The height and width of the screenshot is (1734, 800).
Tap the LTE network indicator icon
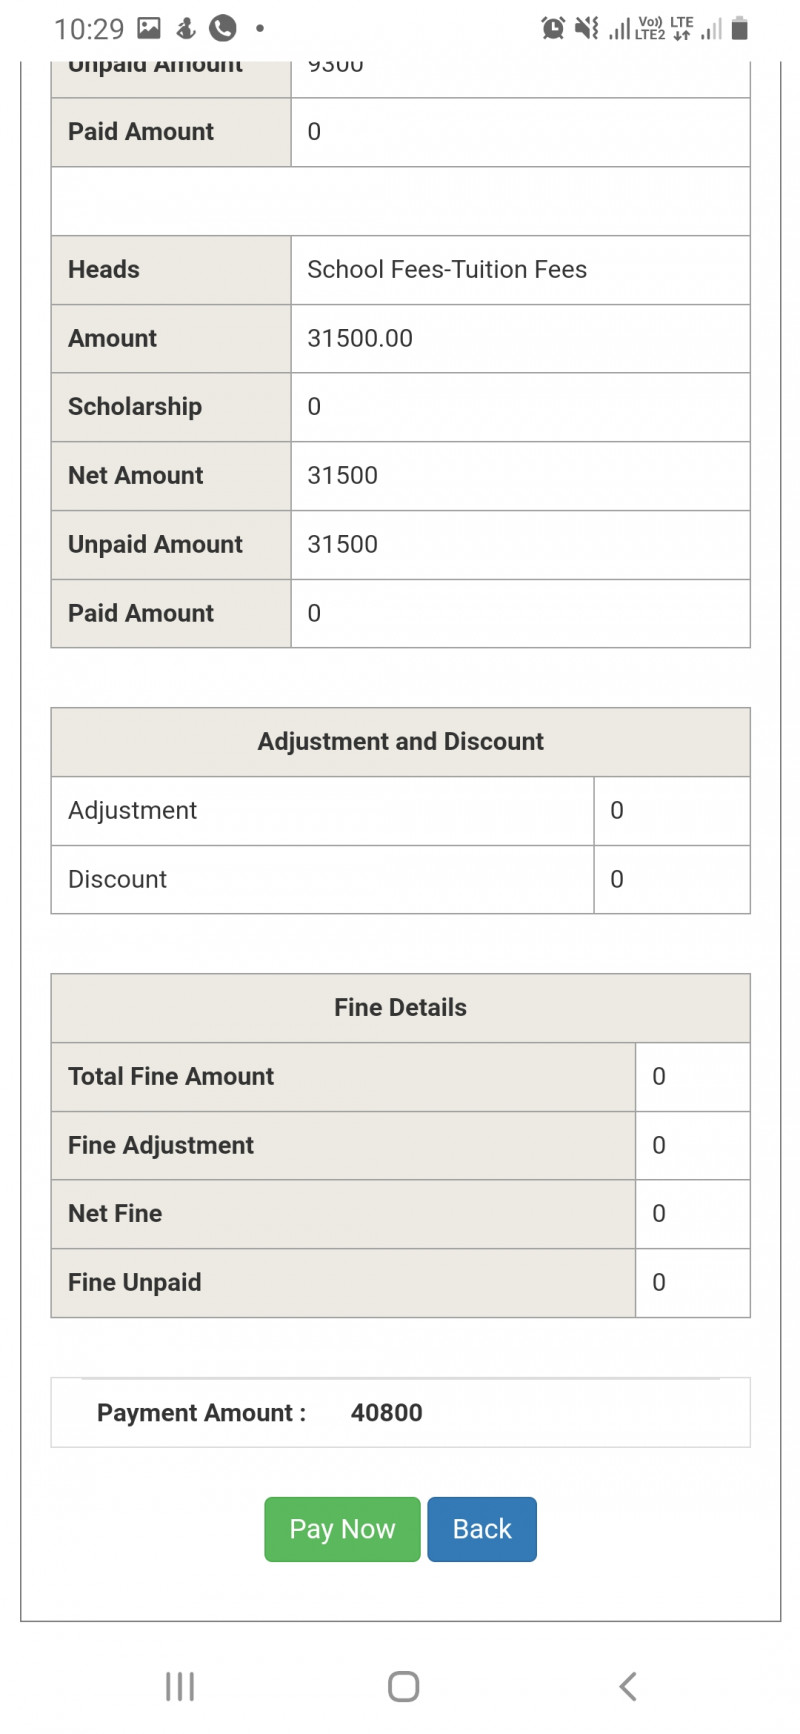pyautogui.click(x=682, y=28)
